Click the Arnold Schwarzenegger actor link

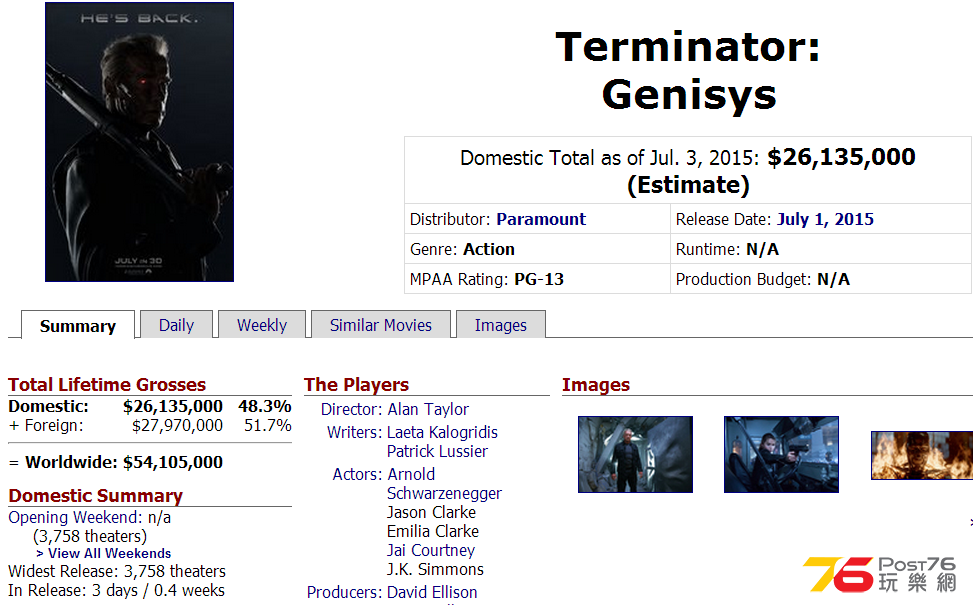pos(444,483)
